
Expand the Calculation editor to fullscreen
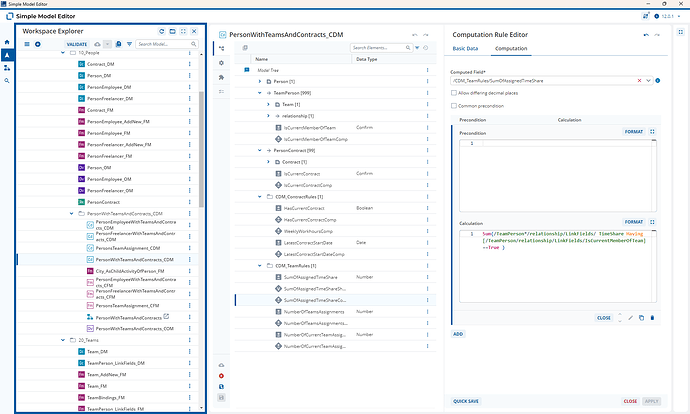coord(652,222)
